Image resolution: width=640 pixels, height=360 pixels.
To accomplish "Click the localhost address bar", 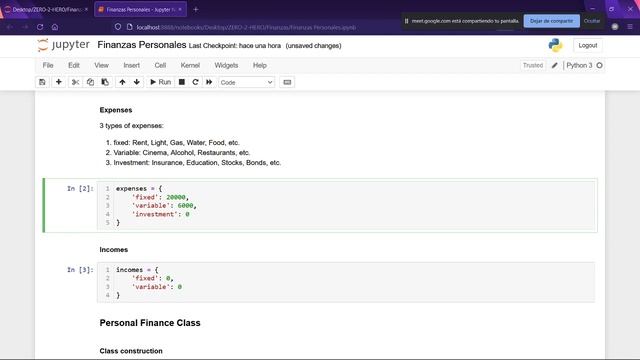I will click(x=246, y=27).
